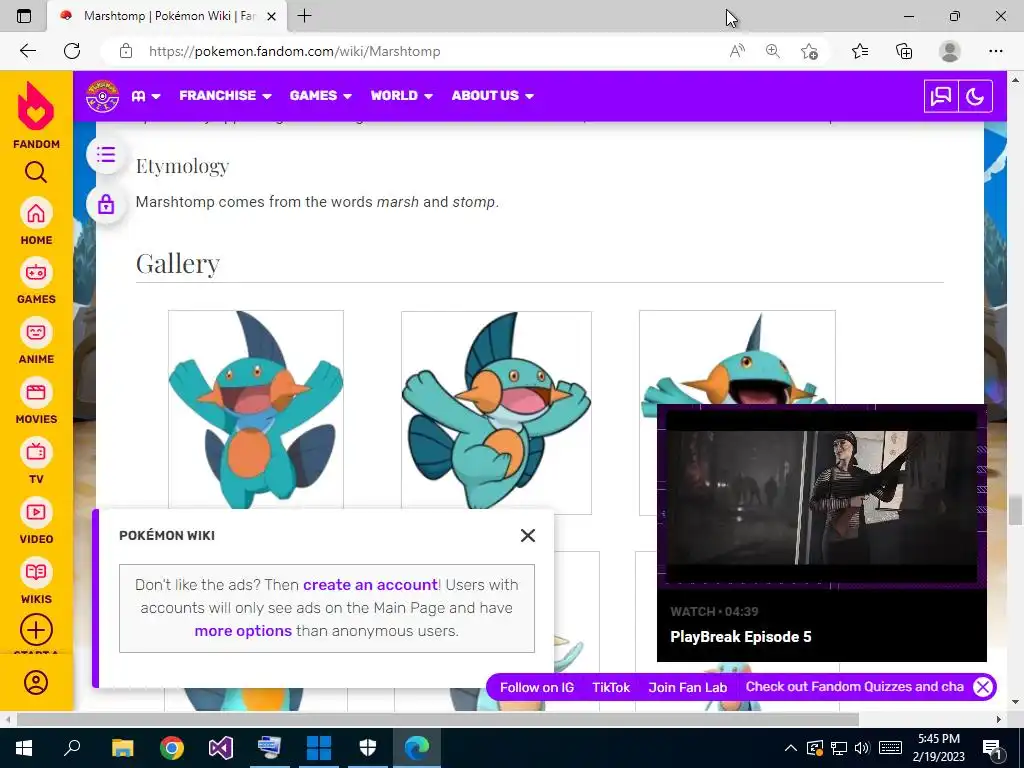Open third Marshtomp gallery image
This screenshot has width=1024, height=768.
pyautogui.click(x=737, y=358)
